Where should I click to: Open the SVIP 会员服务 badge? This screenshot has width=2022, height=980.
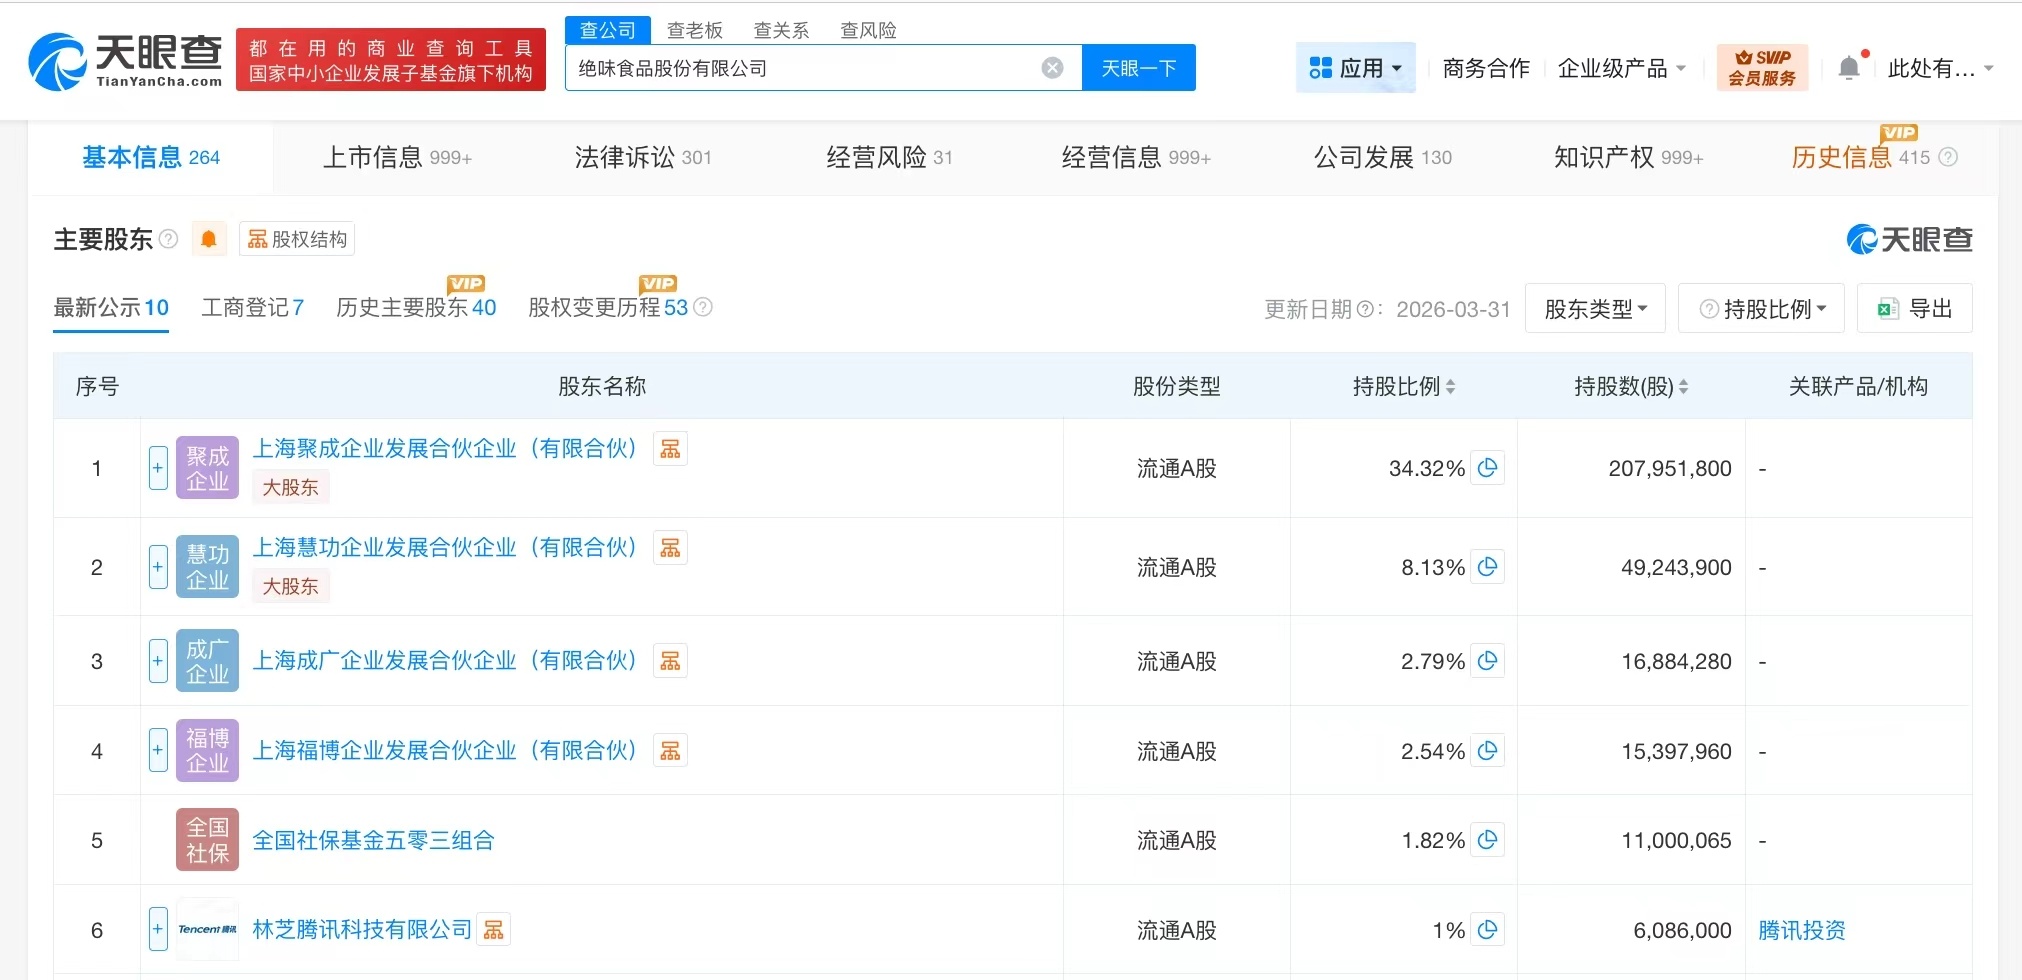(x=1762, y=67)
